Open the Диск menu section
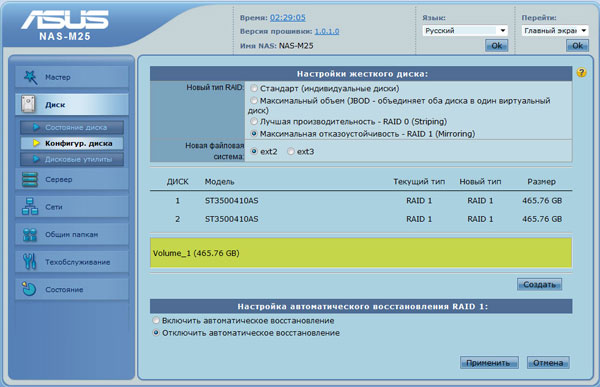Viewport: 600px width, 387px height. pos(72,105)
